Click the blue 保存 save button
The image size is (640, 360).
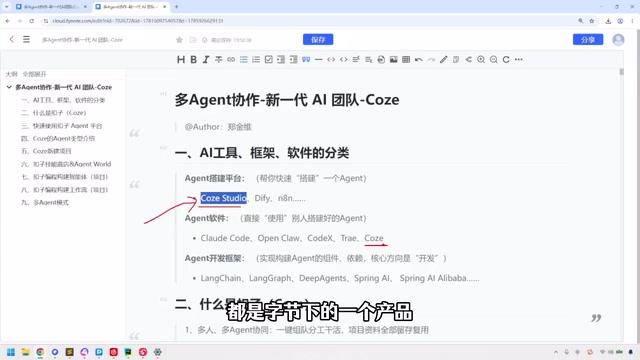pyautogui.click(x=318, y=40)
